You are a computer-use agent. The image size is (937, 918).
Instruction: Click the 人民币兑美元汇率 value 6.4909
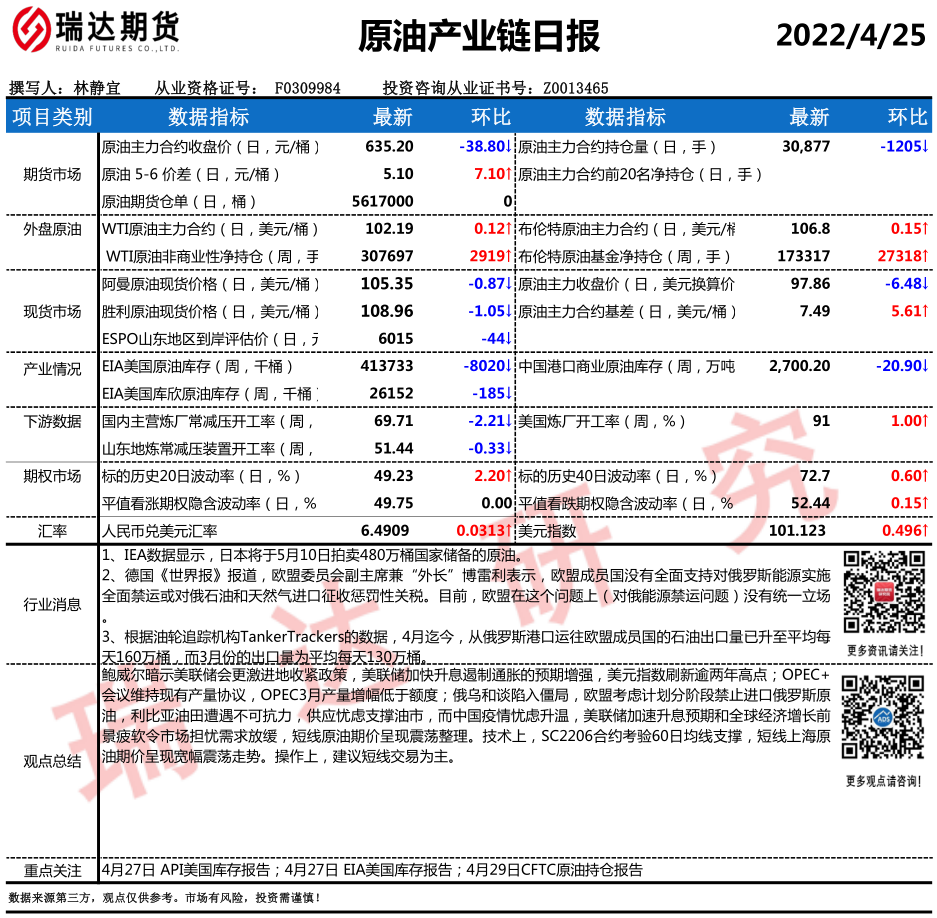(385, 530)
